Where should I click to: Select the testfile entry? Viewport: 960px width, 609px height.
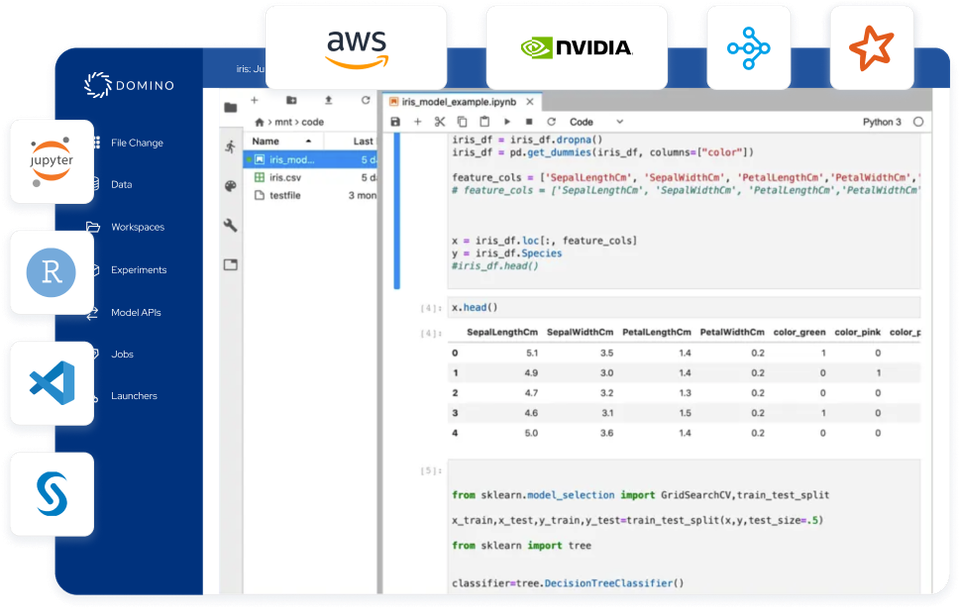(310, 195)
